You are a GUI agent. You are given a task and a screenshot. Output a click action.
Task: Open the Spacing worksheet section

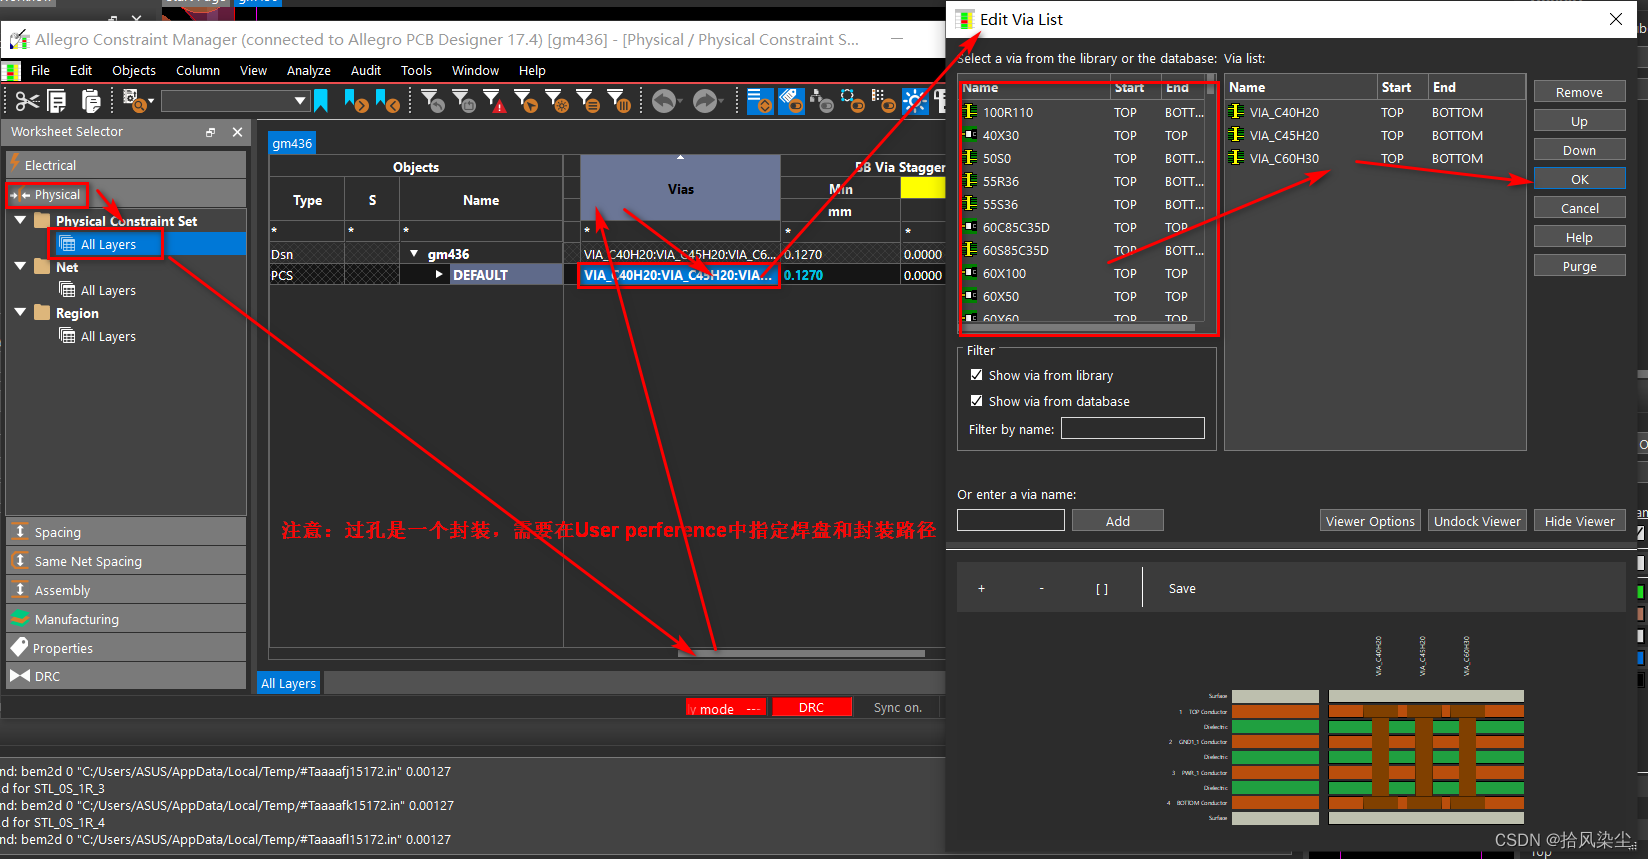(126, 532)
